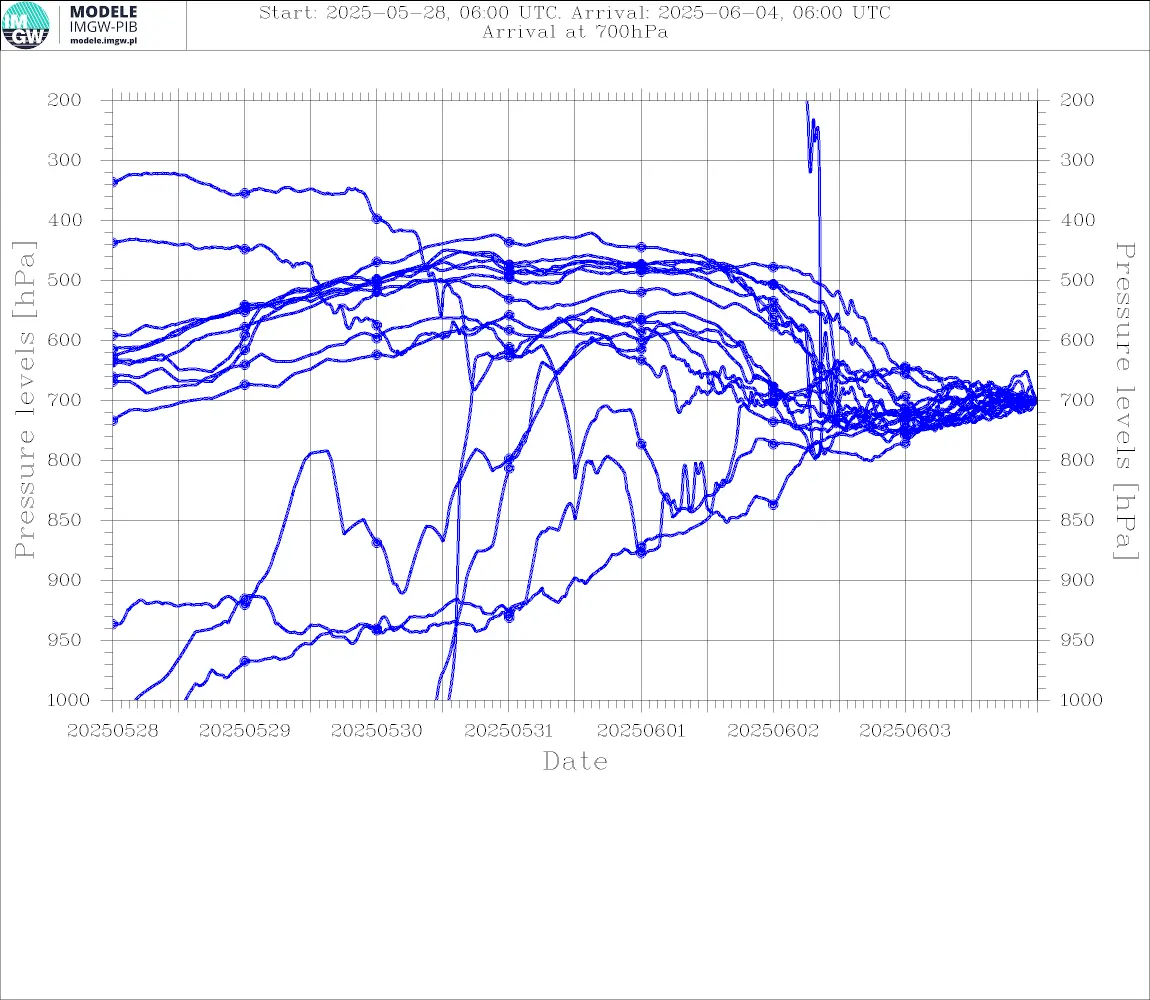
Task: Click trajectory convergence point at 700 hPa arrival
Action: [1035, 401]
